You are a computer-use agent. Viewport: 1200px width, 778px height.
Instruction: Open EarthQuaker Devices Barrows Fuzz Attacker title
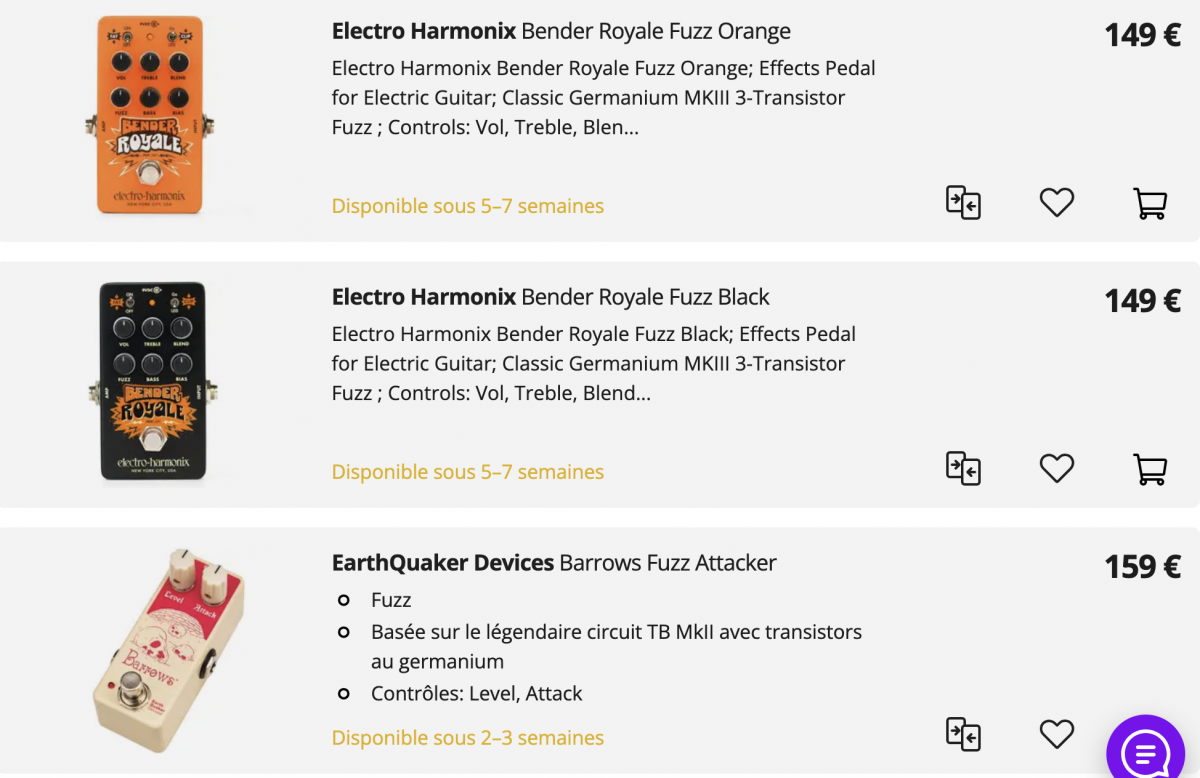(554, 563)
